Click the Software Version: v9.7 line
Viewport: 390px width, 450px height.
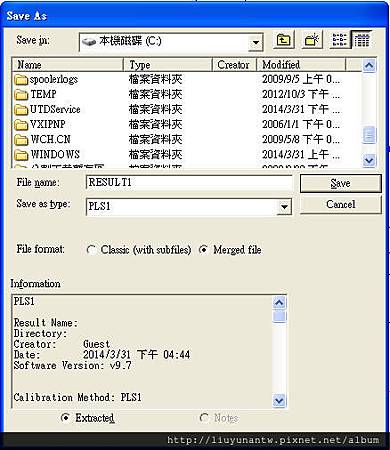pos(72,365)
